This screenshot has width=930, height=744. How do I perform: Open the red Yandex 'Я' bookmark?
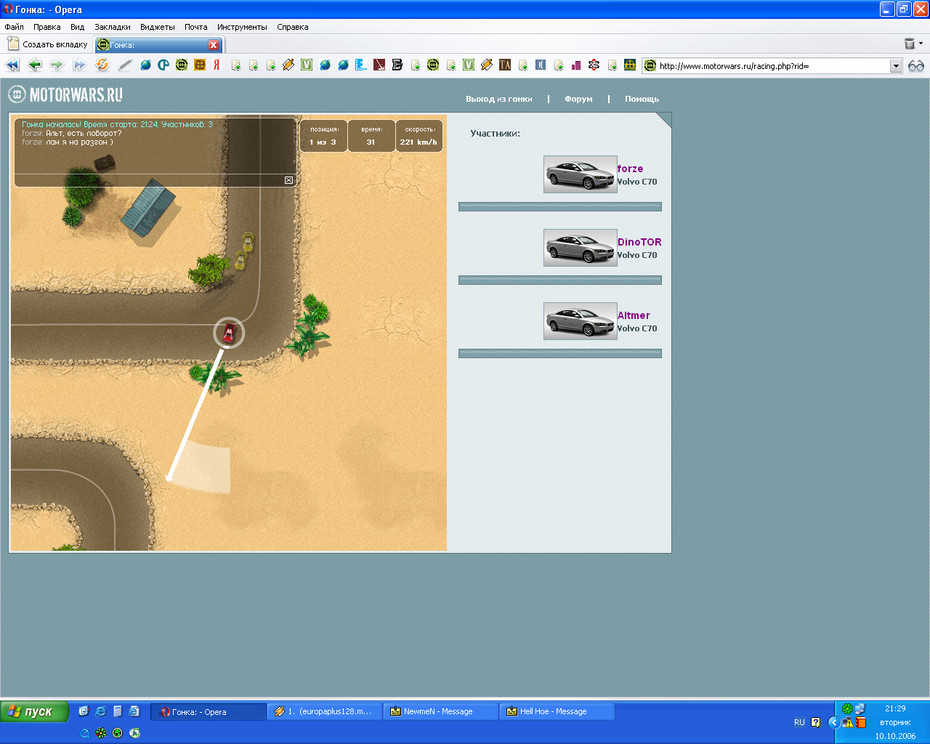click(x=216, y=65)
